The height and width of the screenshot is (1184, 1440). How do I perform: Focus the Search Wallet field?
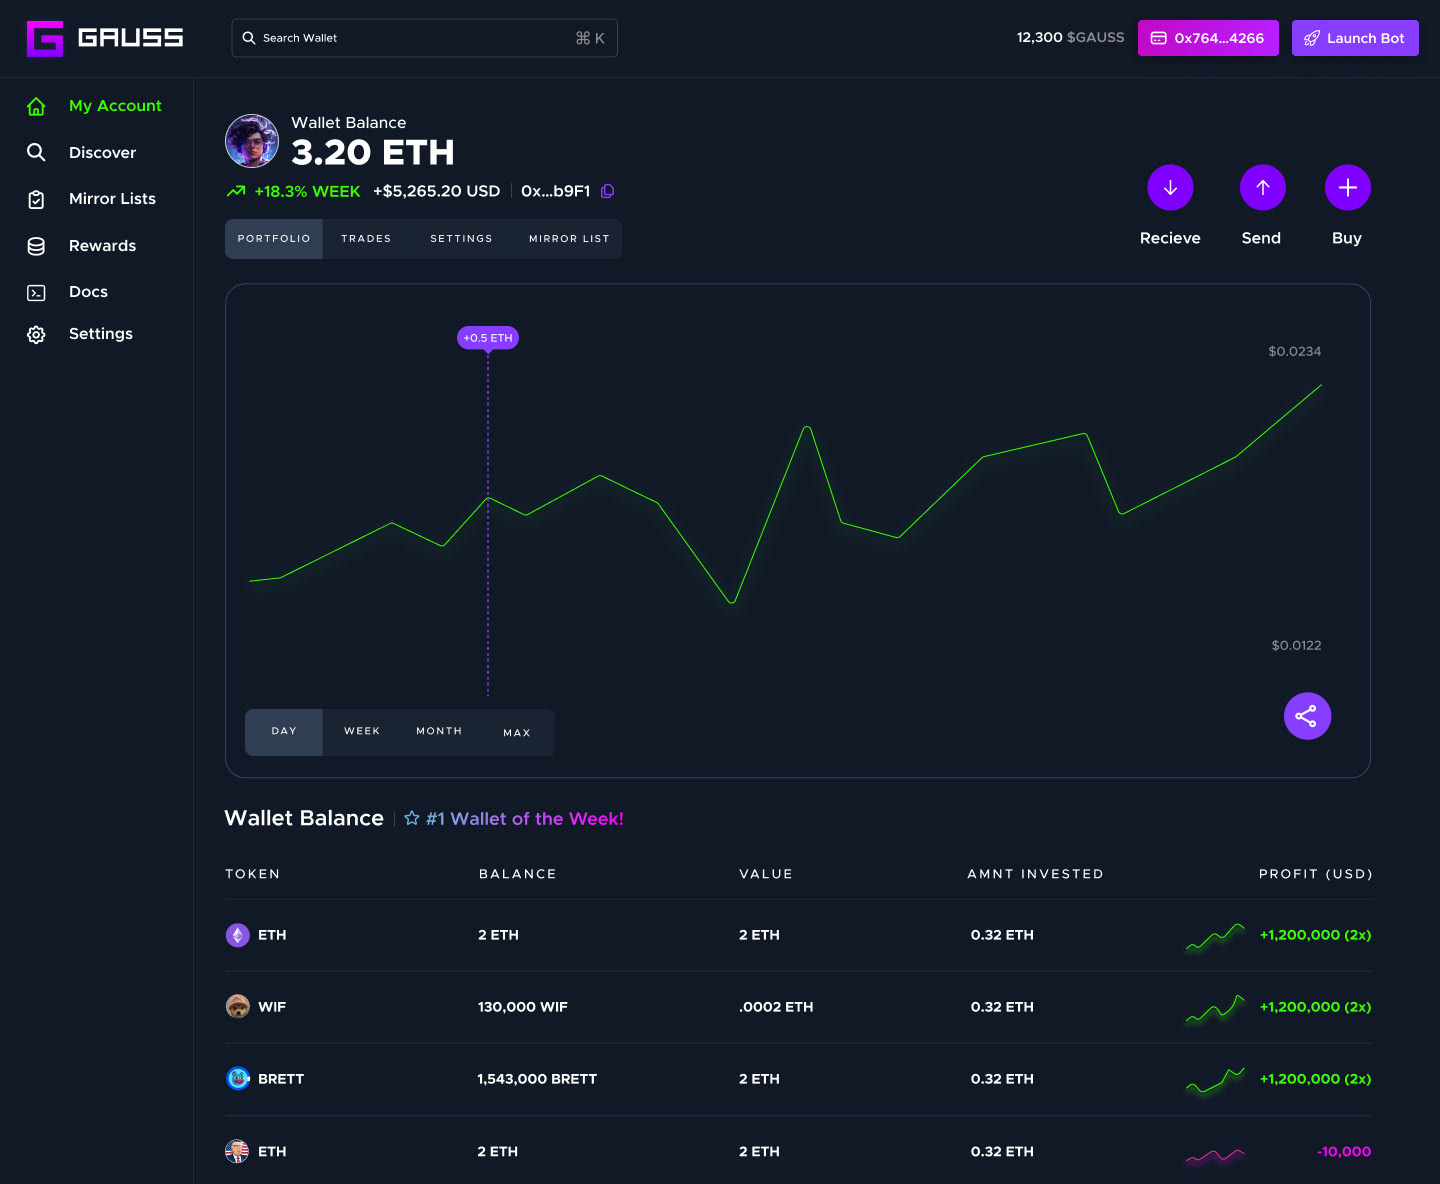pyautogui.click(x=424, y=38)
